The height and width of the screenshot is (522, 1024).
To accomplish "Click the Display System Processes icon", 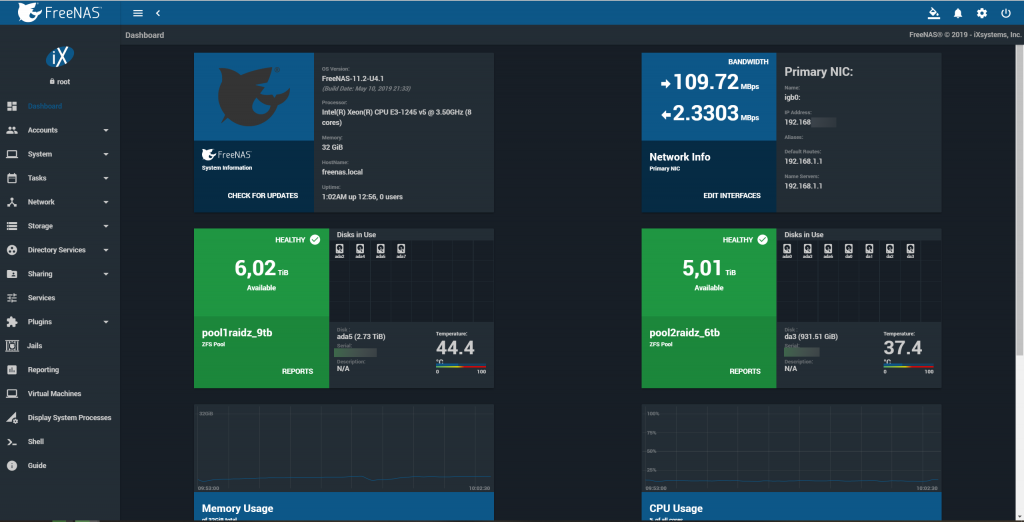I will point(12,417).
